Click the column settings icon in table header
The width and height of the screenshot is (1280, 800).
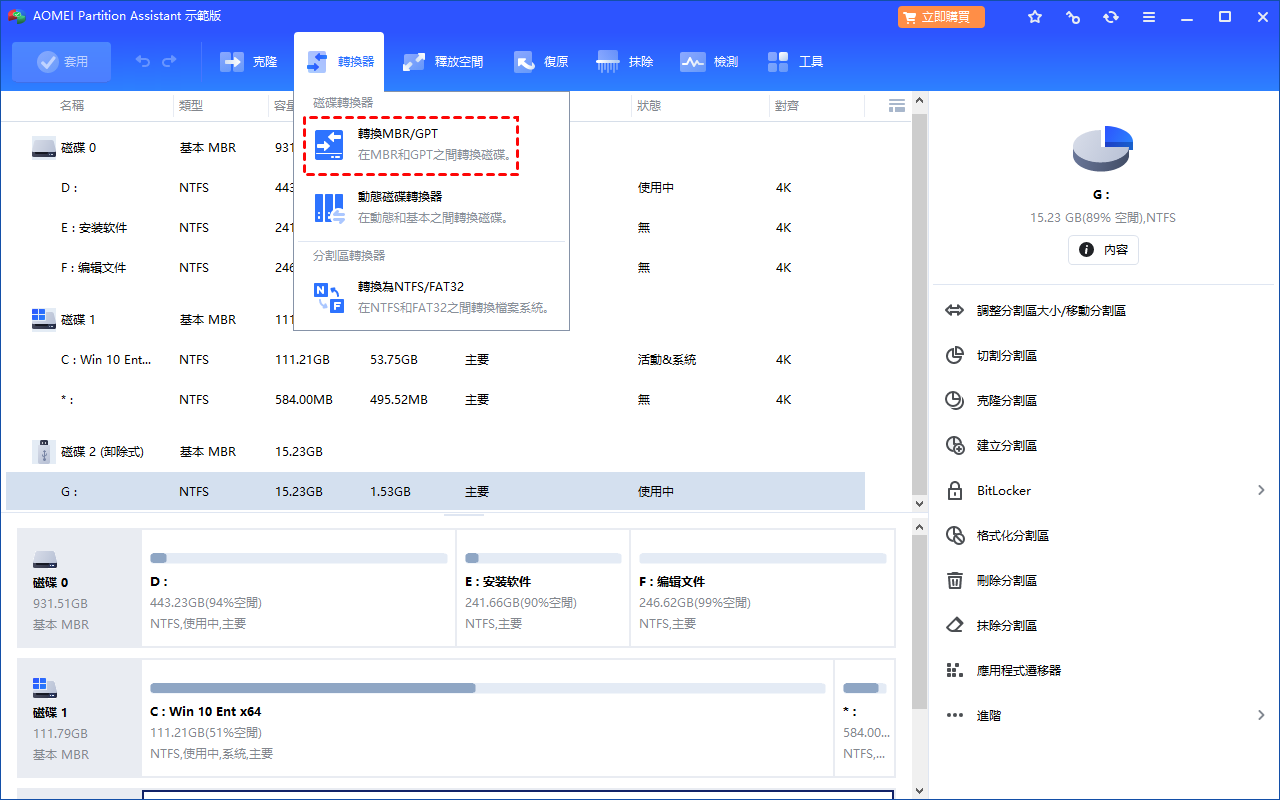click(x=897, y=105)
